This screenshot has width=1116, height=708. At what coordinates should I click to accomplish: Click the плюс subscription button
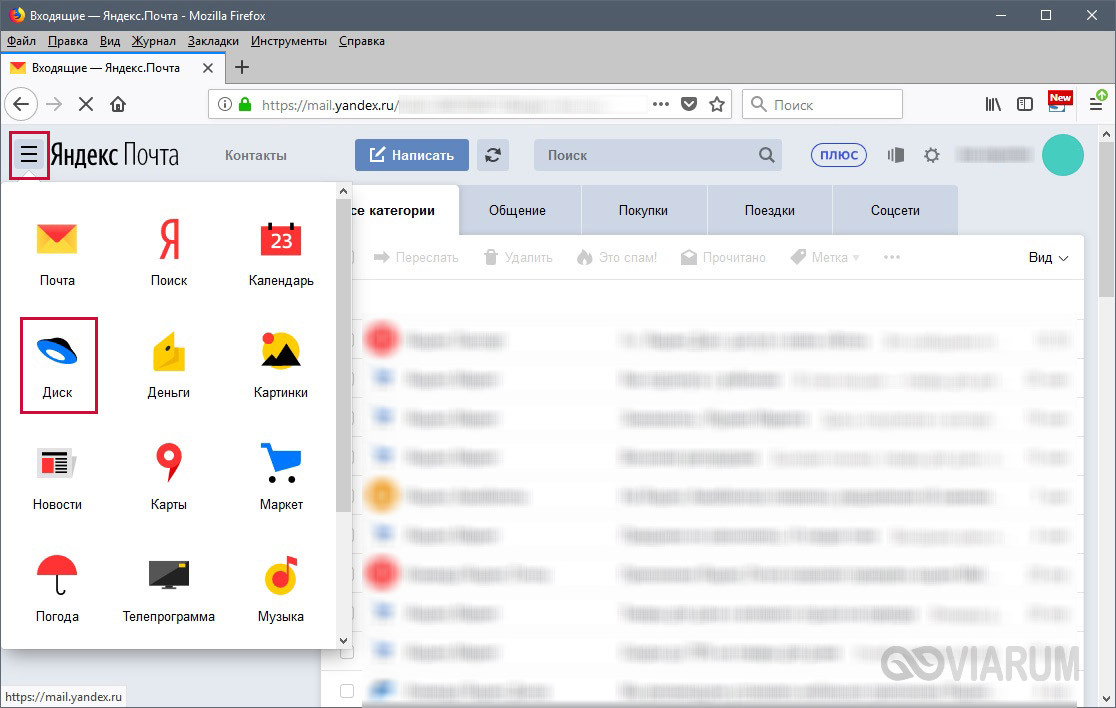[x=839, y=155]
